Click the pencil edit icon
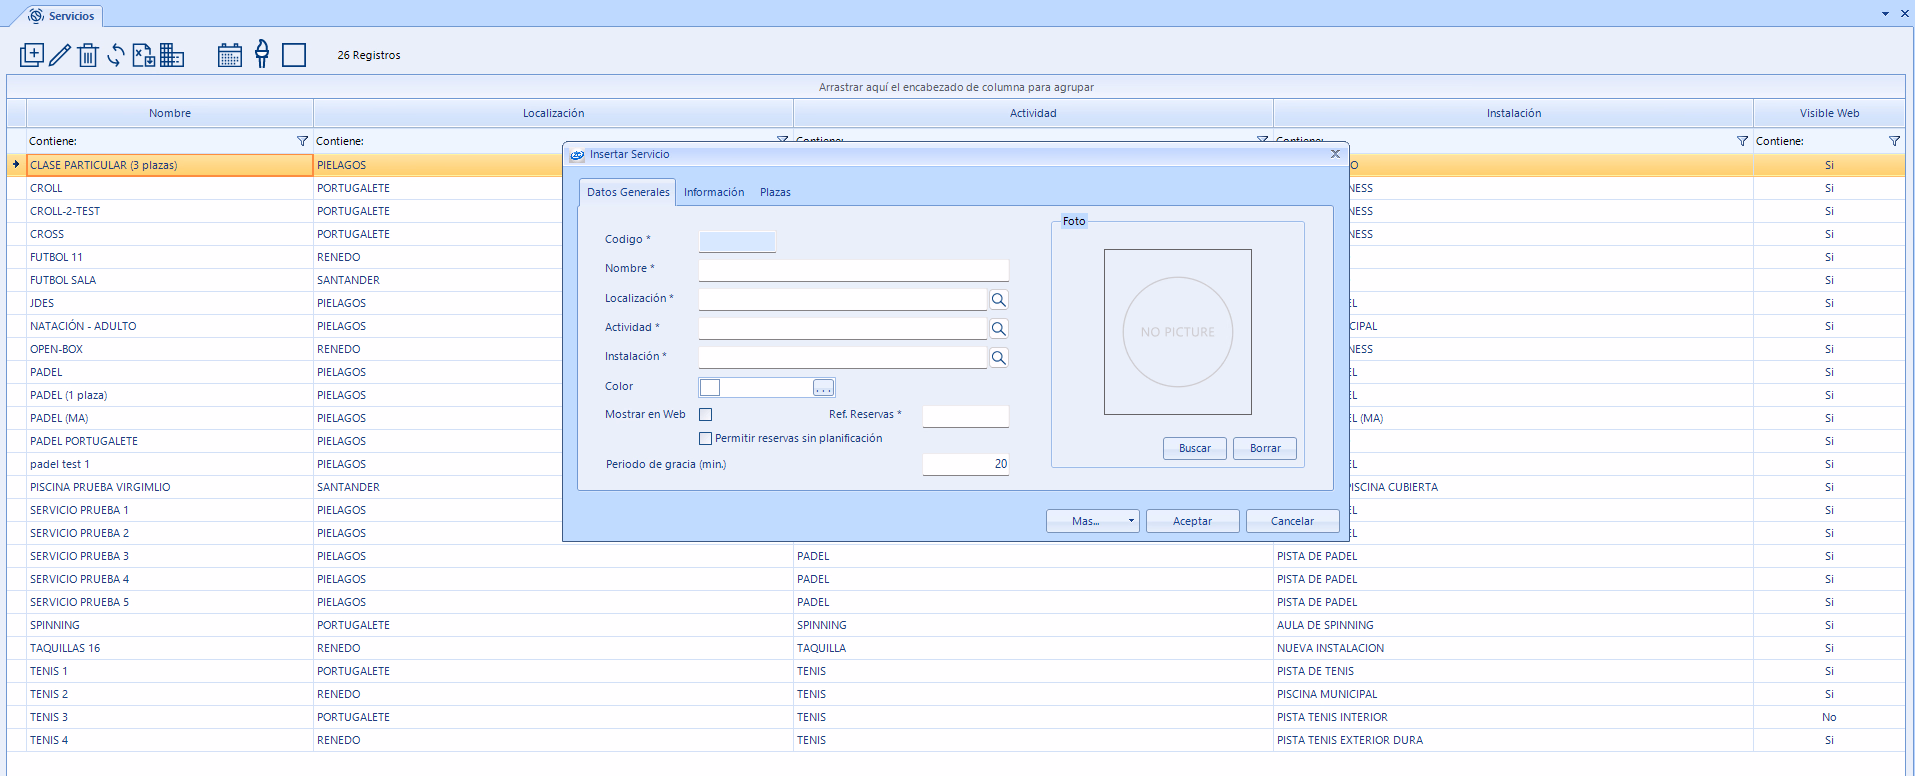 click(x=60, y=55)
